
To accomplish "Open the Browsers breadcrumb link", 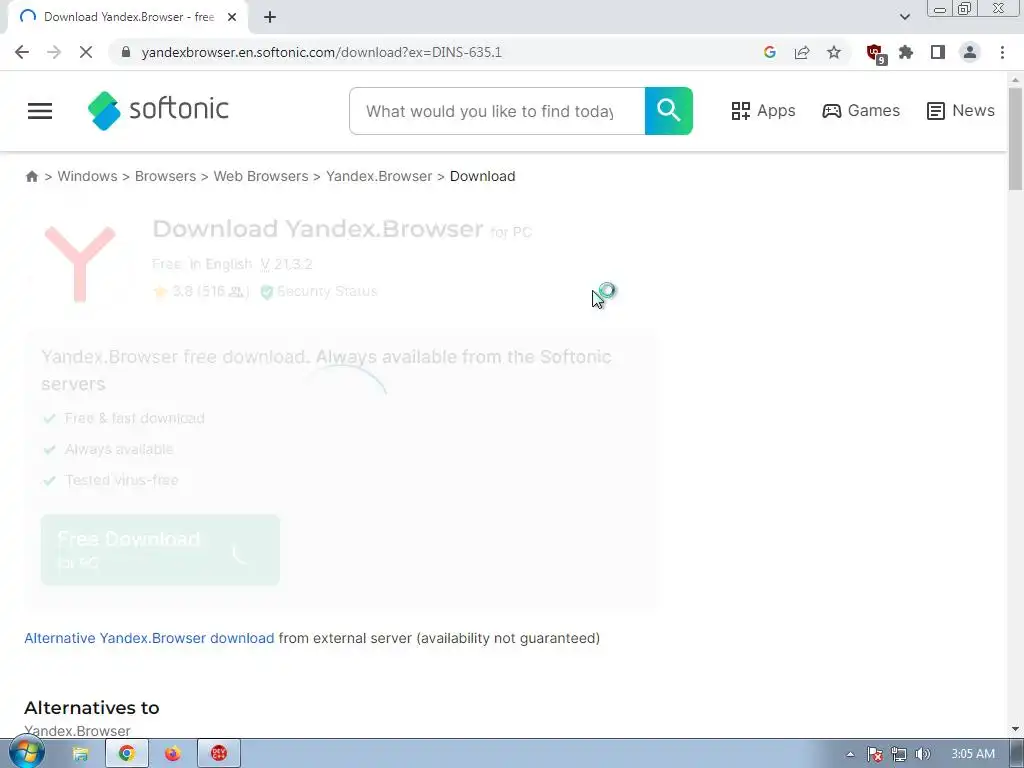I will click(x=165, y=176).
